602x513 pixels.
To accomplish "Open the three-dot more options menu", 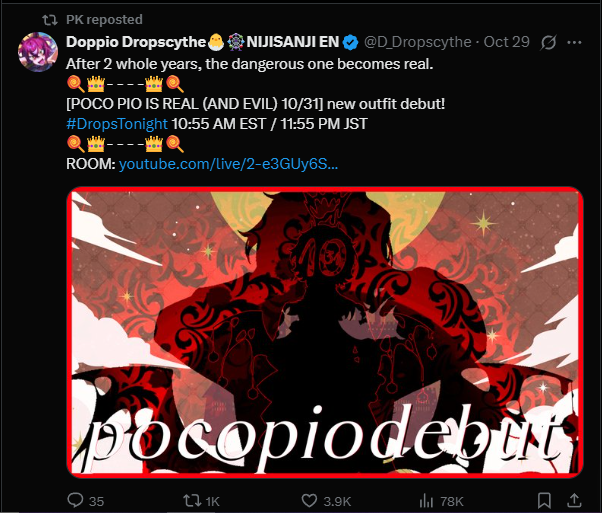I will [574, 42].
